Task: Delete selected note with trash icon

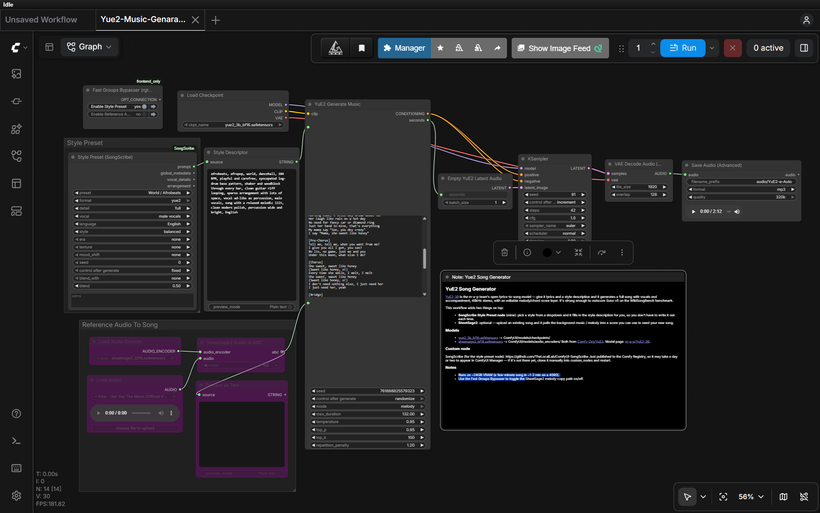Action: click(505, 253)
